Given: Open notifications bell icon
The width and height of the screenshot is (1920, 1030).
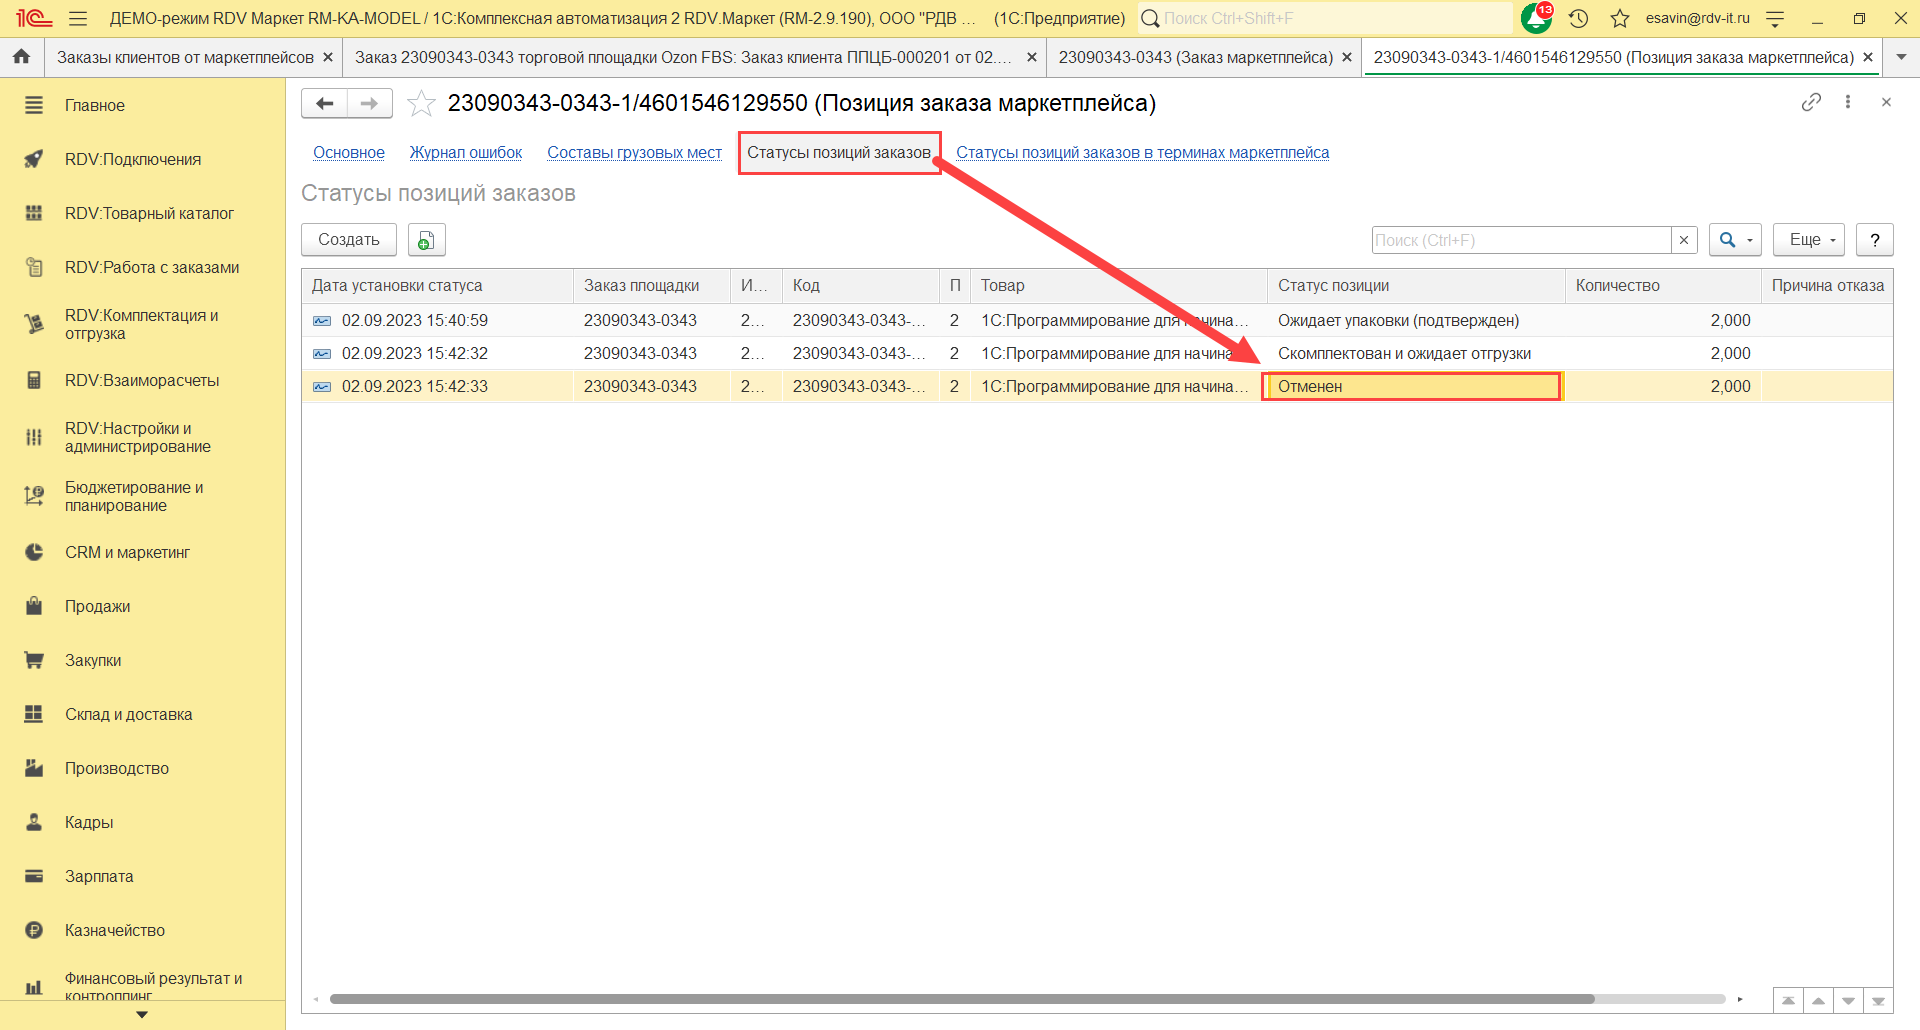Looking at the screenshot, I should pos(1535,18).
